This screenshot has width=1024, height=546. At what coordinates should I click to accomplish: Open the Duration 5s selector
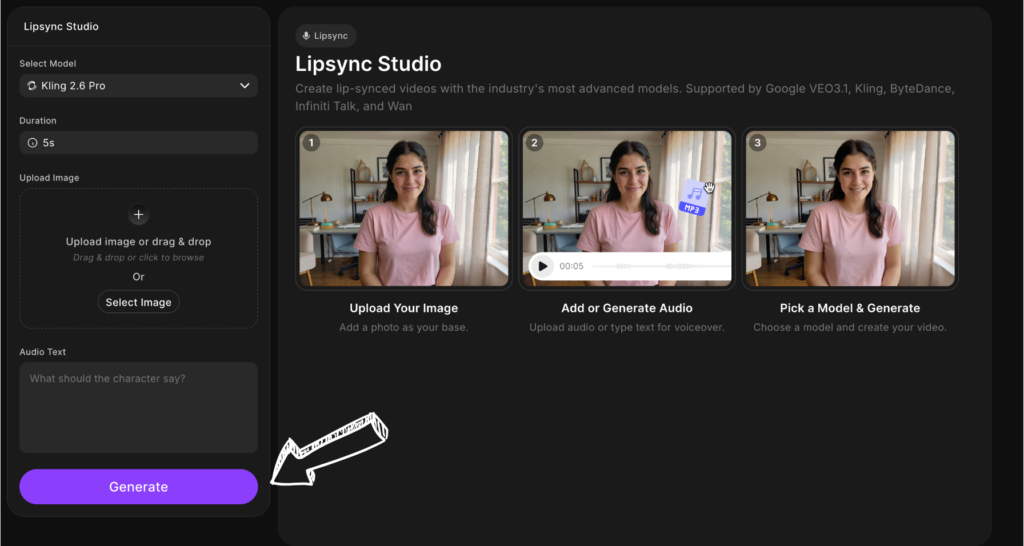(x=138, y=143)
